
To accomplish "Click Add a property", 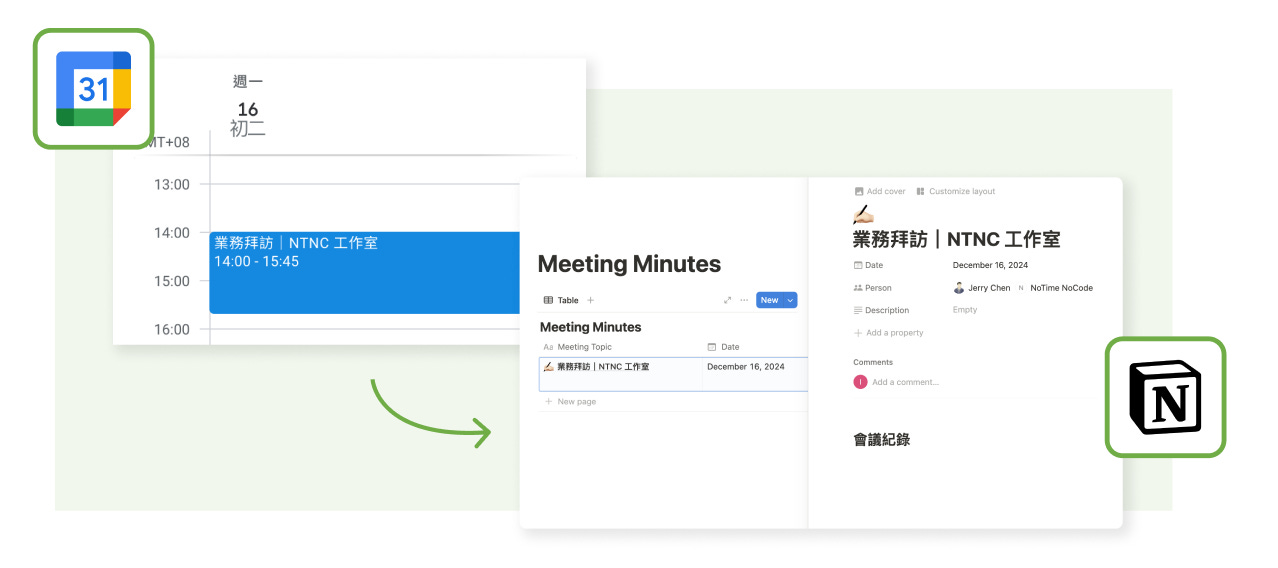I will click(888, 333).
